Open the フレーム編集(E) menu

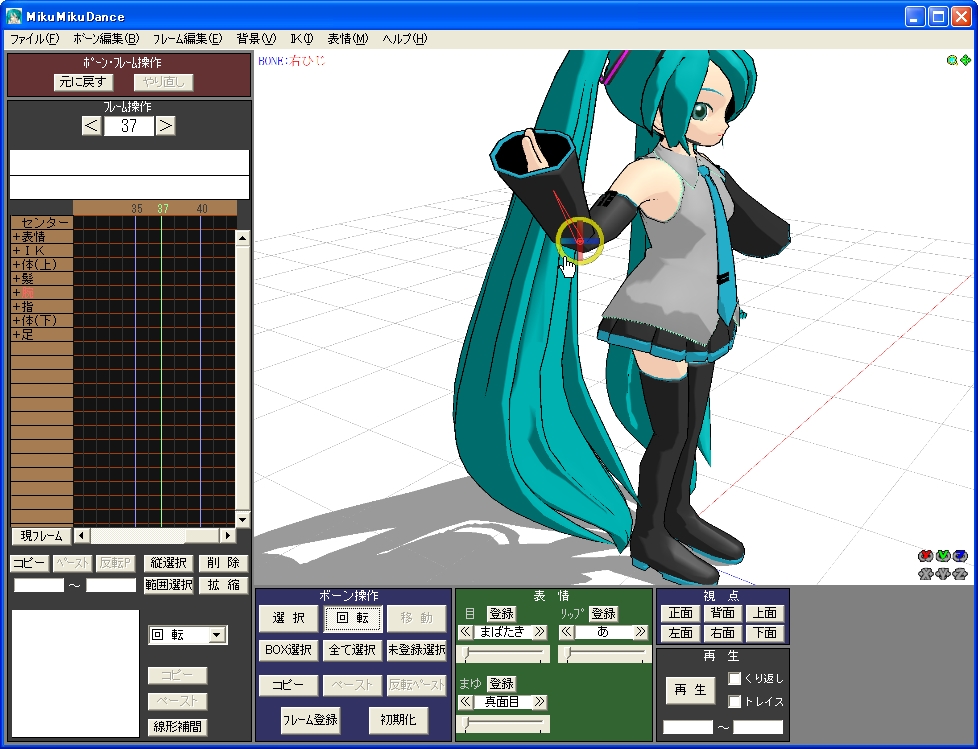pos(187,39)
